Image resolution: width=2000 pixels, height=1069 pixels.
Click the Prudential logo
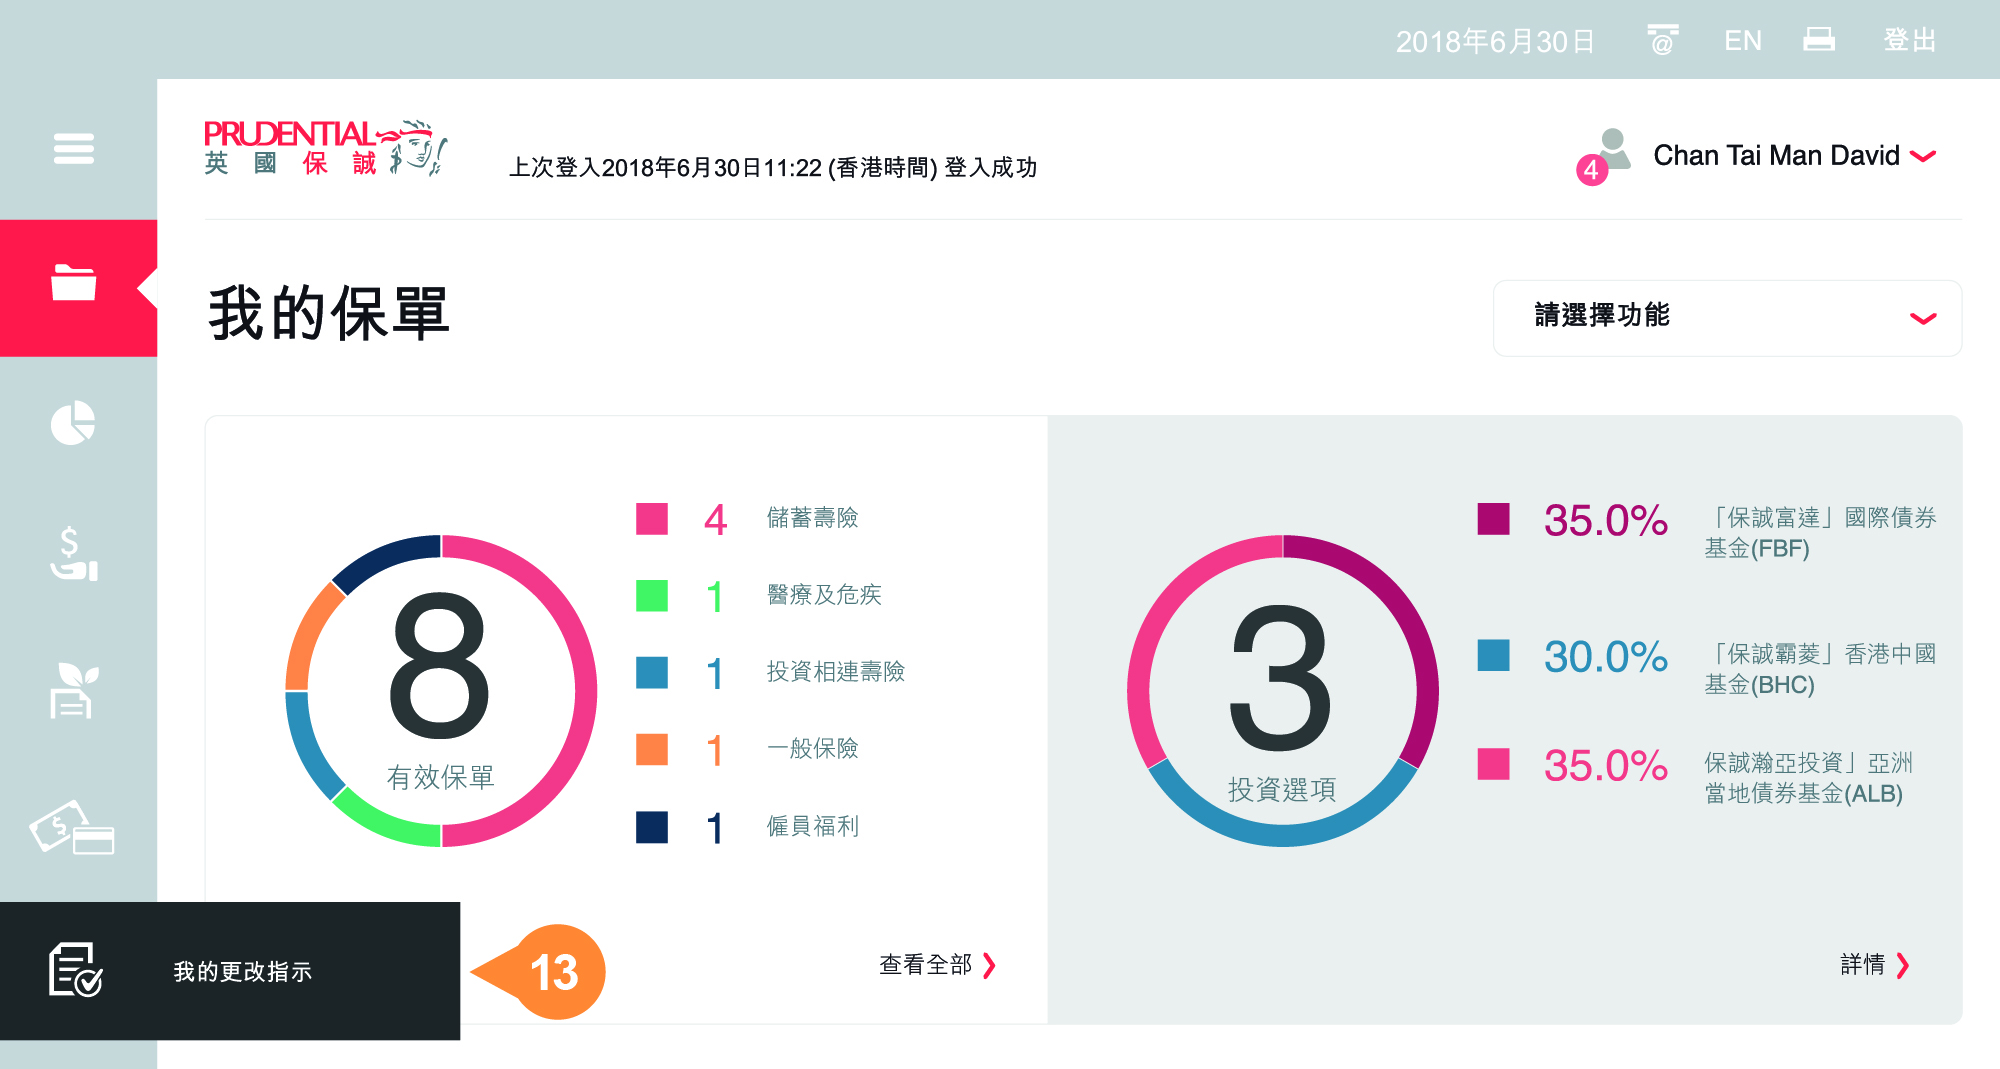pos(325,148)
